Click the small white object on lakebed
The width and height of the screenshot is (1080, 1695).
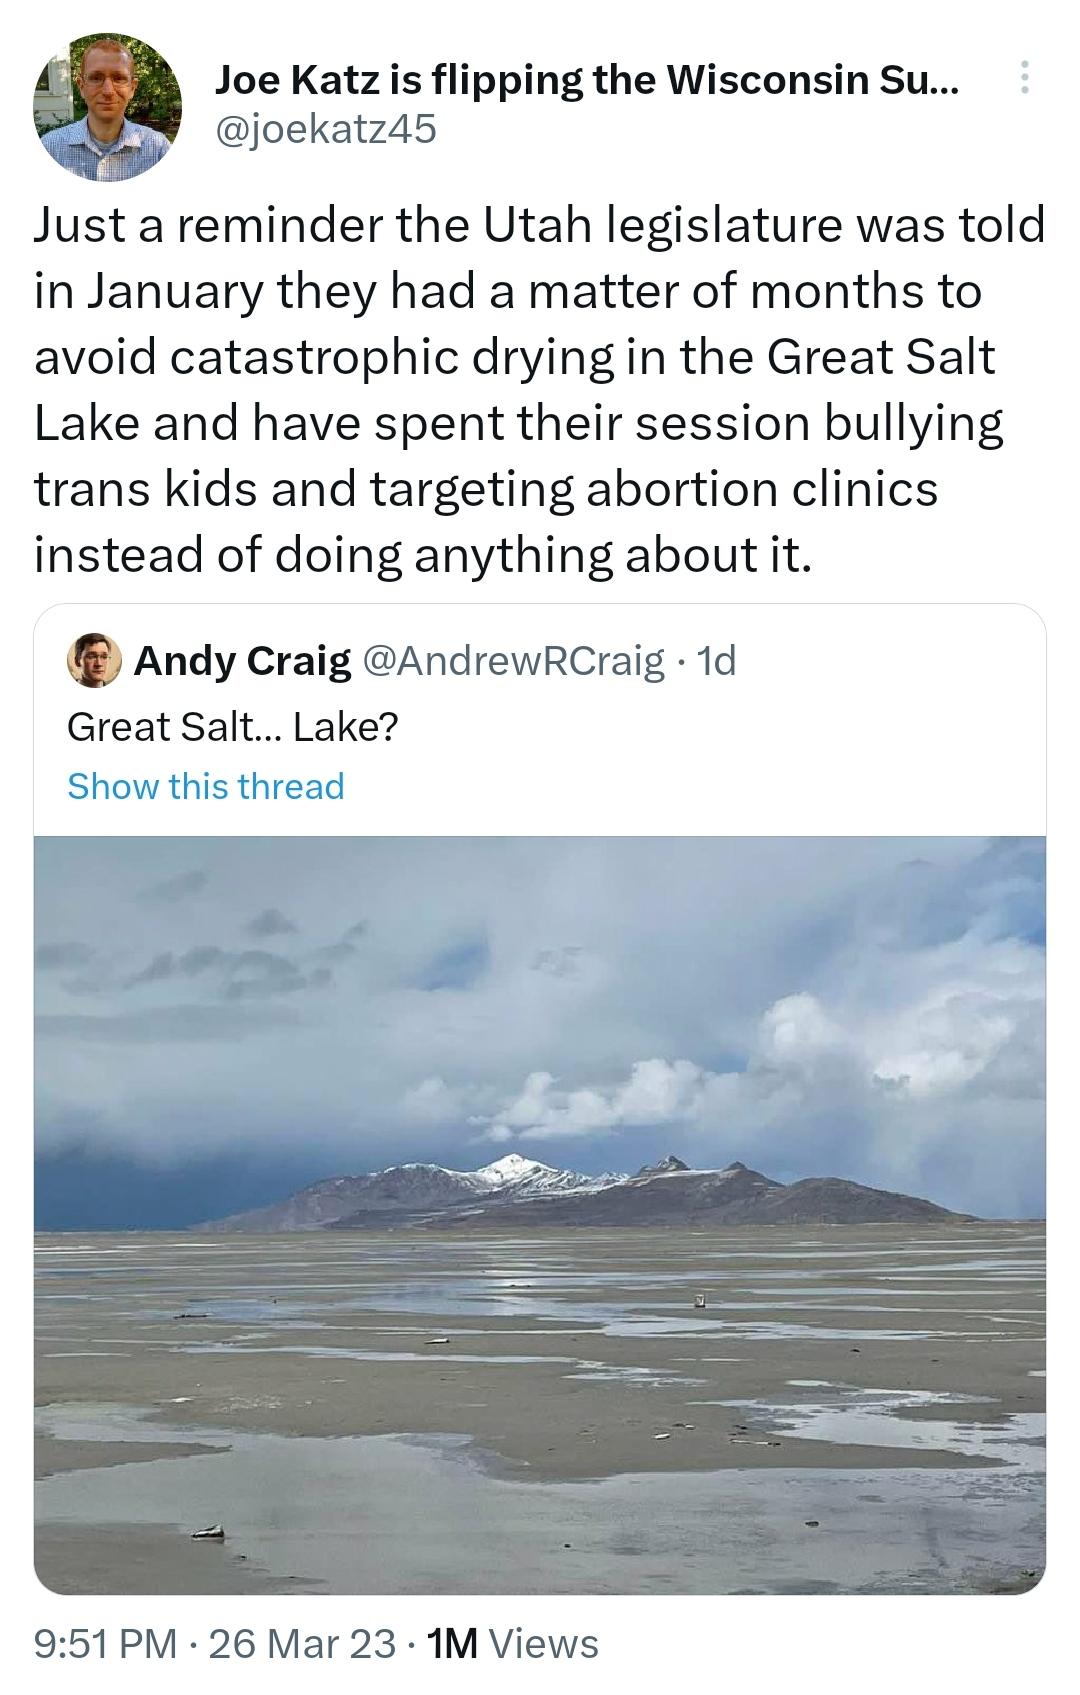click(x=701, y=1300)
